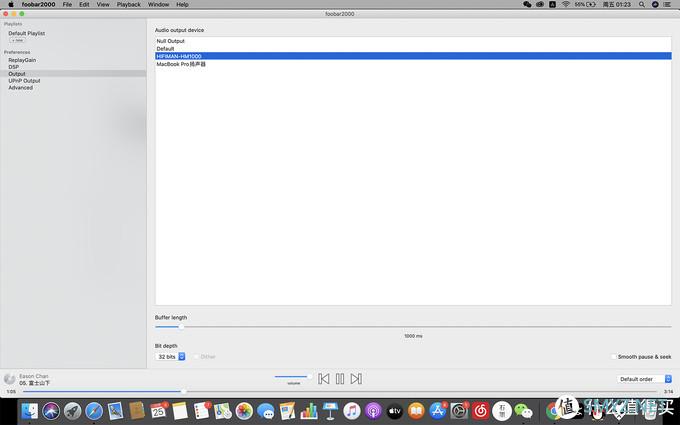Open the Apple menu
The width and height of the screenshot is (680, 425).
point(11,4)
